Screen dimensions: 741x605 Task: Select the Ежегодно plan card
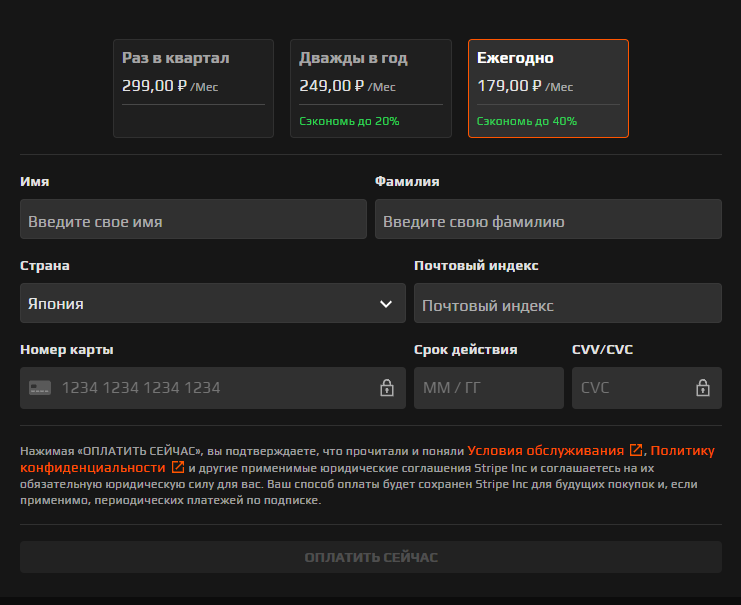coord(548,88)
